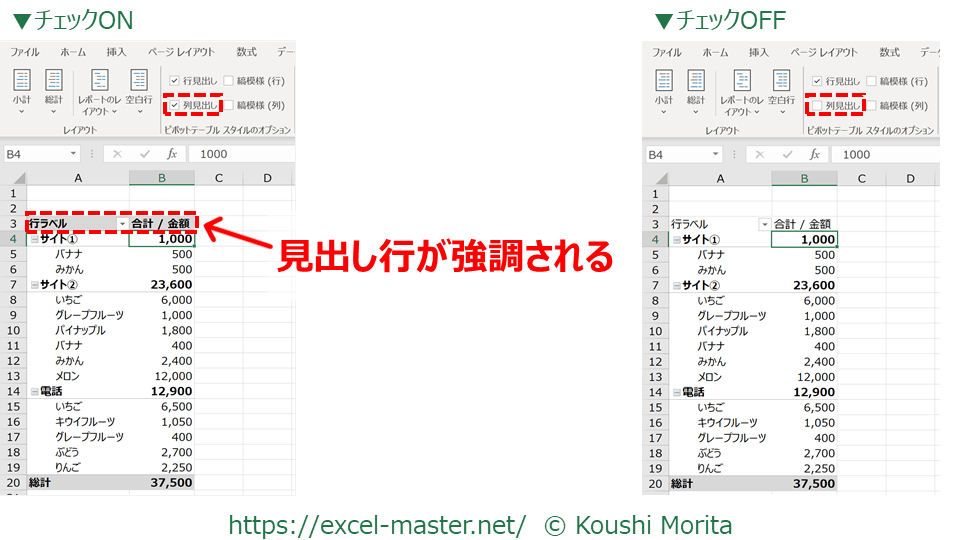Collapse the サイト② group in the left pivot table
Viewport: 960px width, 540px height.
[34, 285]
